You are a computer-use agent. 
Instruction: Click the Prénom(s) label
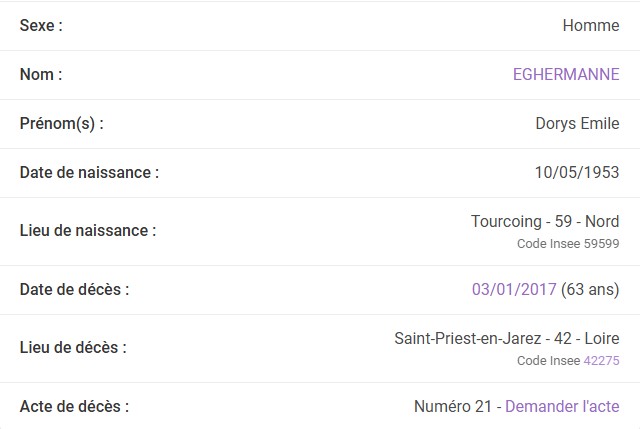62,124
